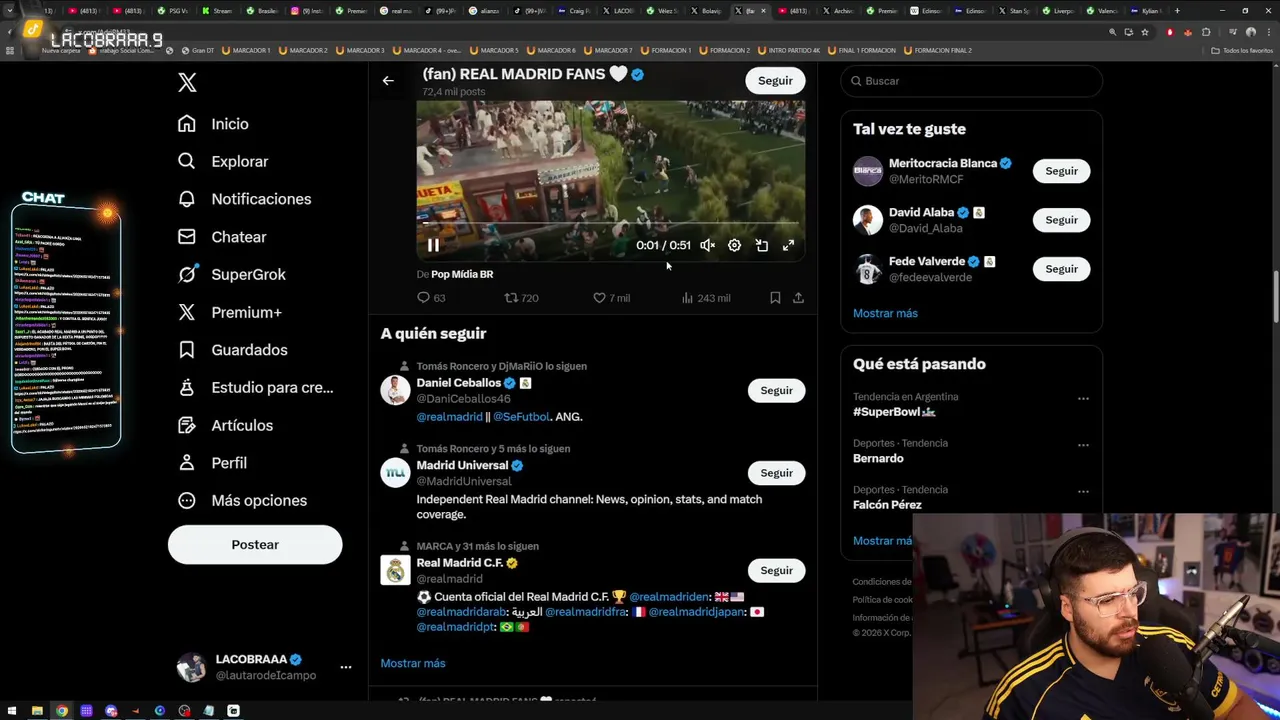The height and width of the screenshot is (720, 1280).
Task: Open Guardados bookmarks page
Action: tap(232, 350)
